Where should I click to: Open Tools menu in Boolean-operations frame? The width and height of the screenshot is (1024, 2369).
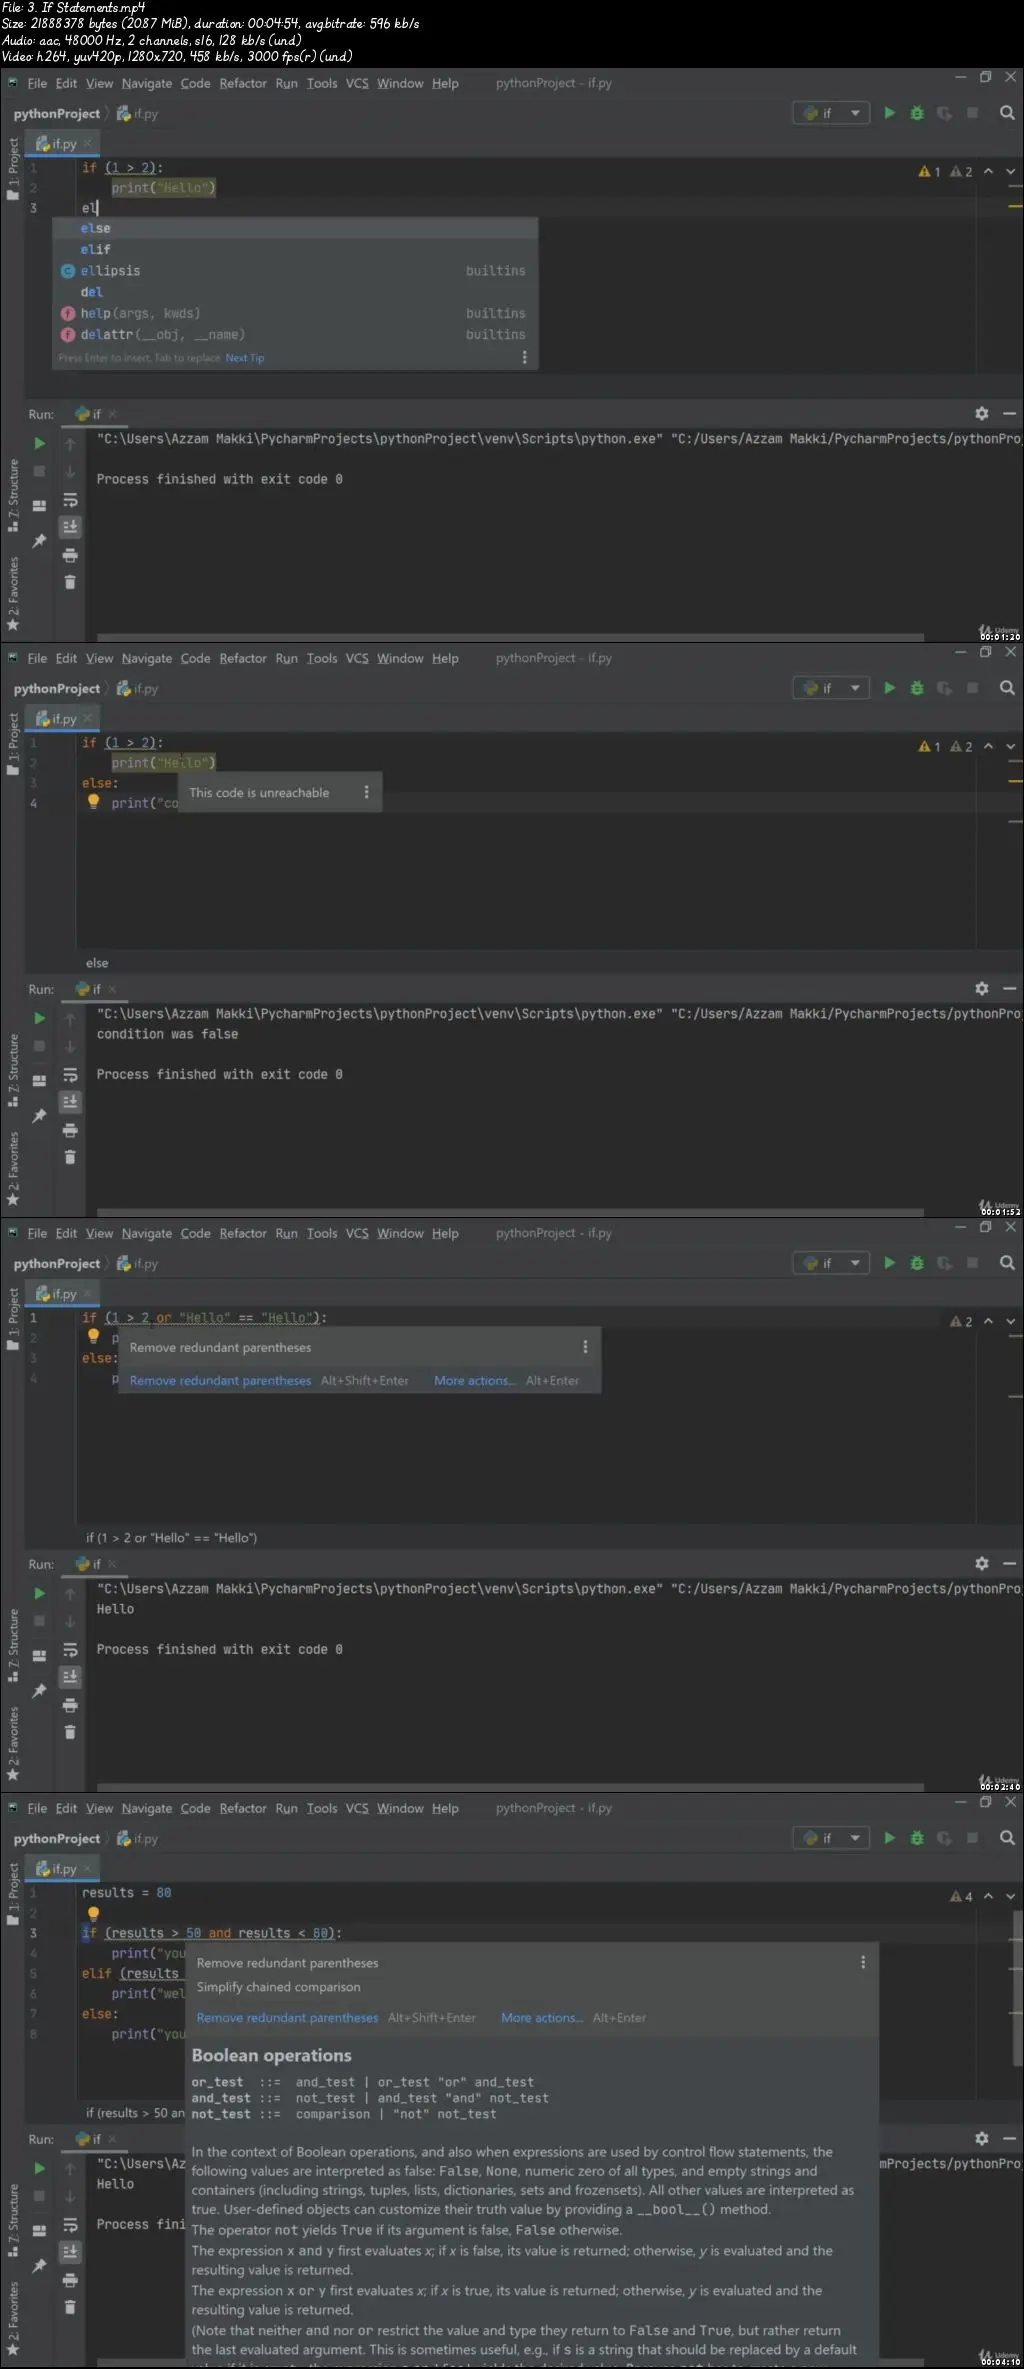point(322,1809)
